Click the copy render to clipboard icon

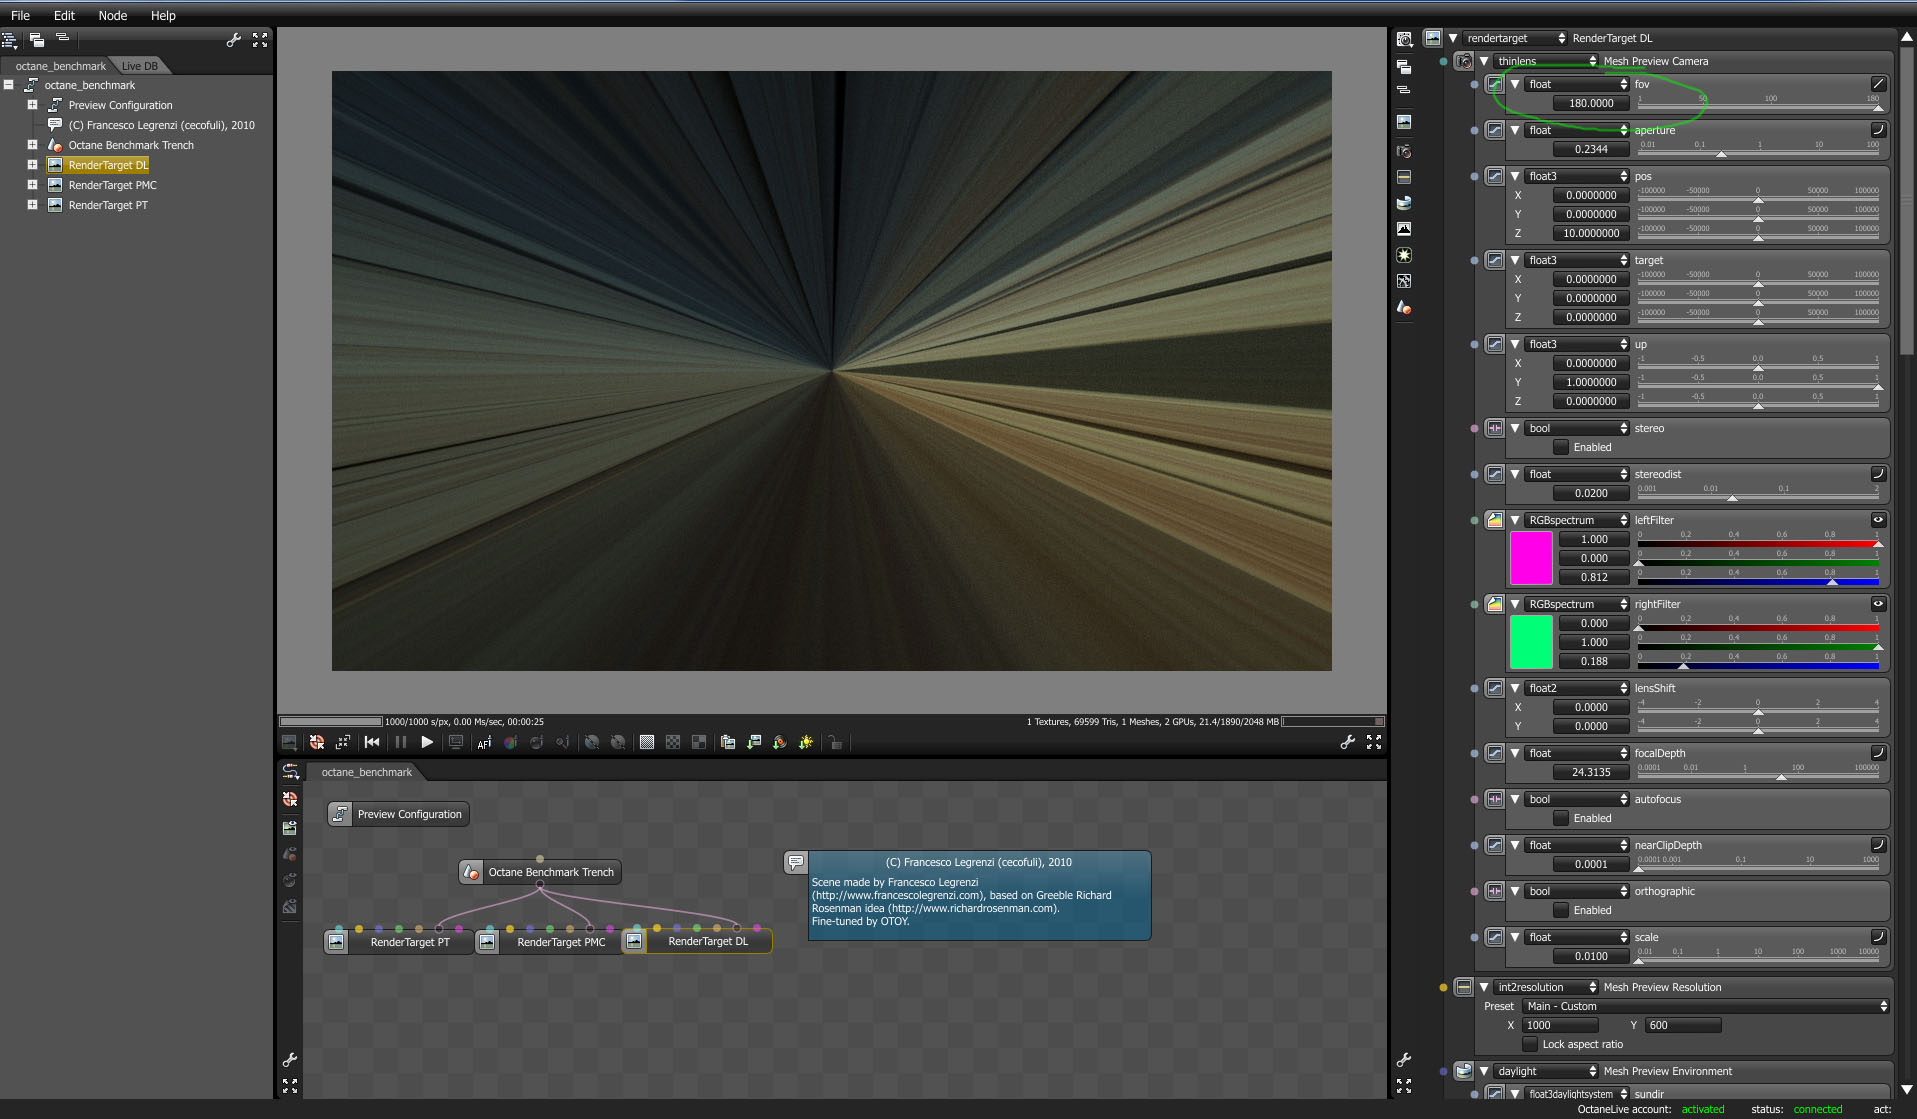pyautogui.click(x=728, y=742)
